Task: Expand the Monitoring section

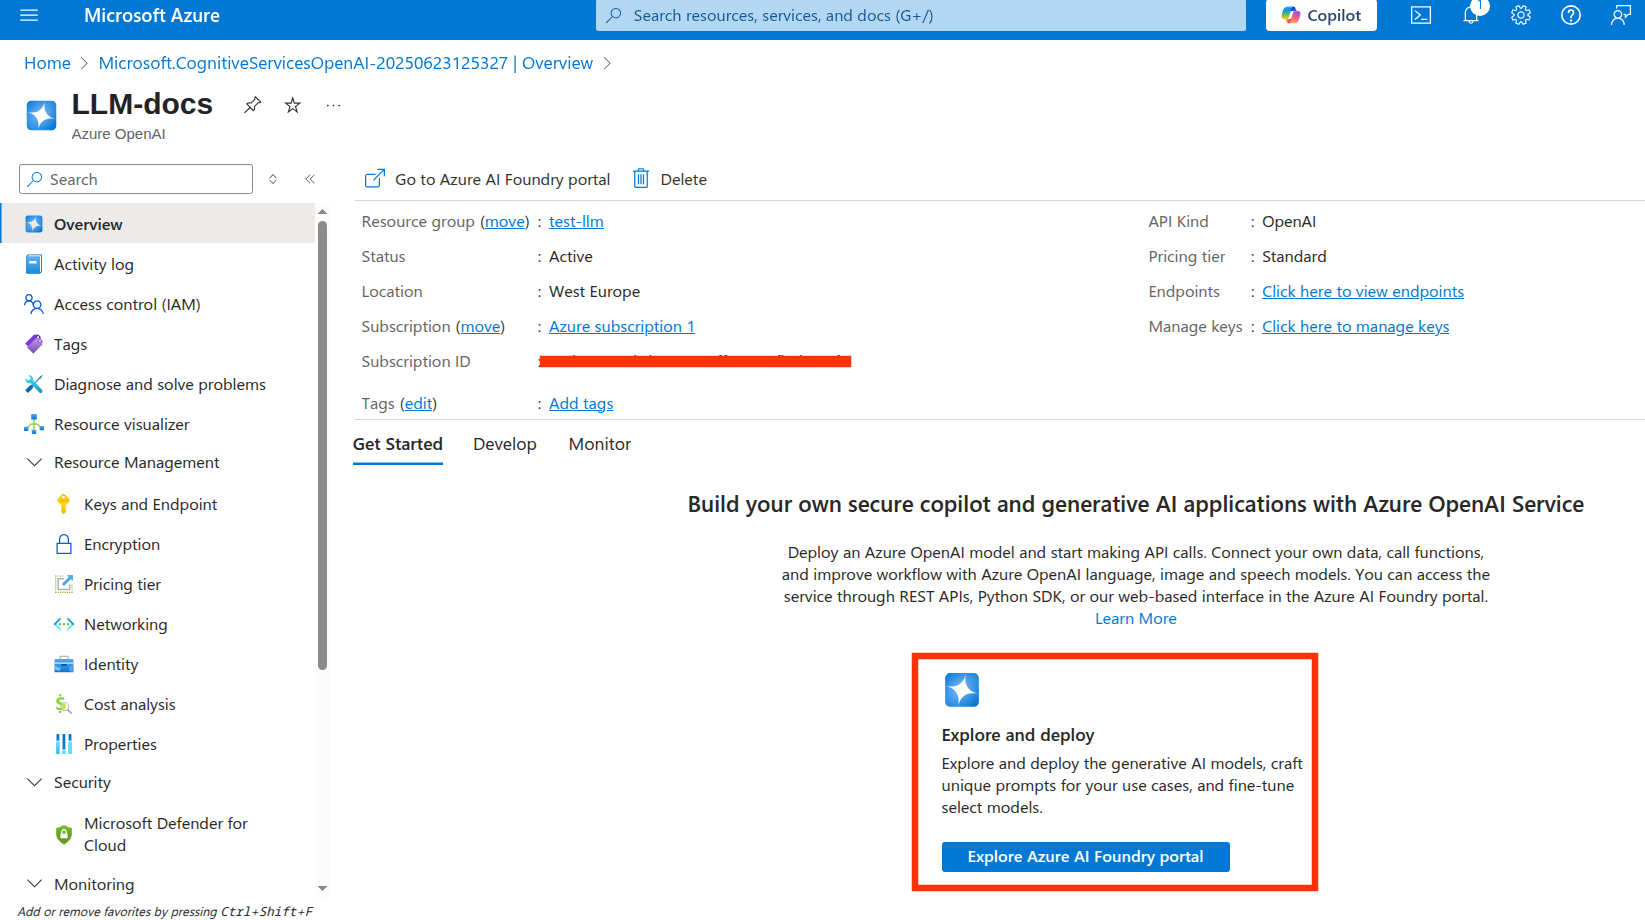Action: point(35,884)
